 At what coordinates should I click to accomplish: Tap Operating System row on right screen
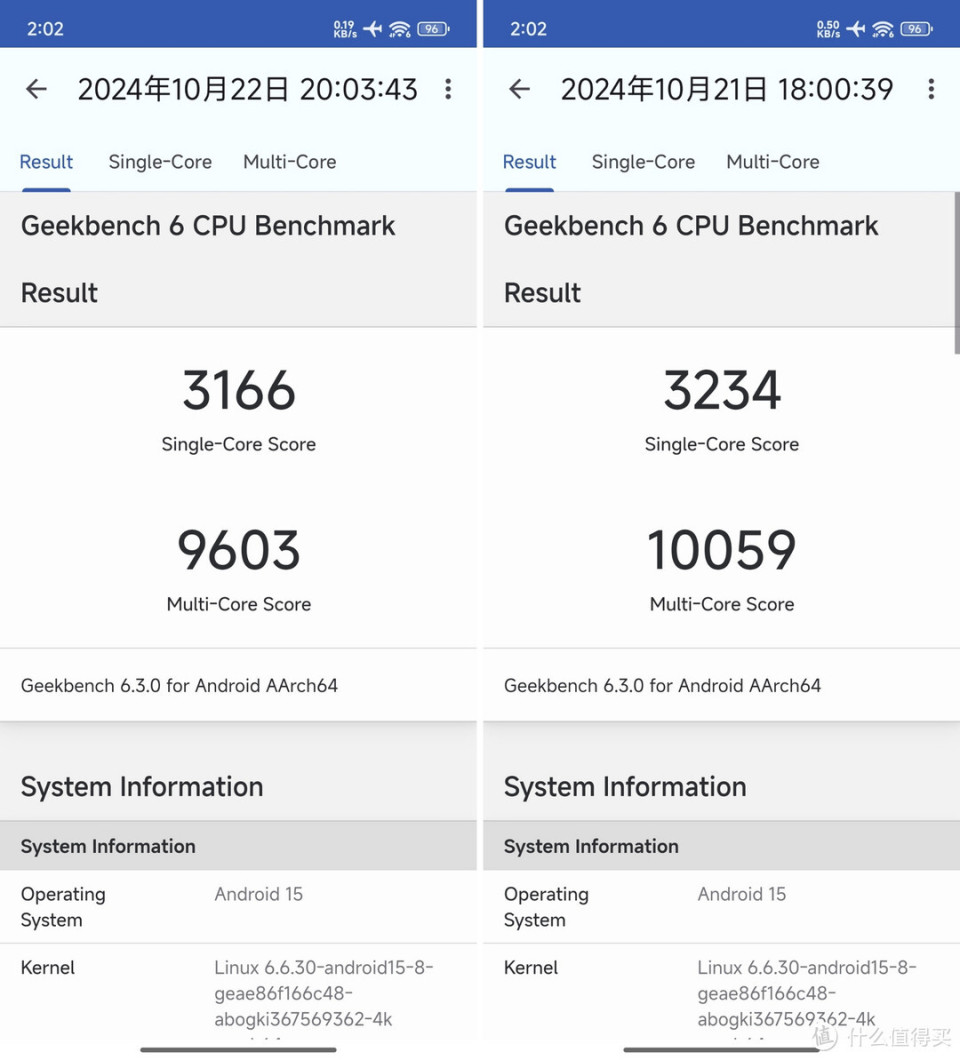coord(721,906)
